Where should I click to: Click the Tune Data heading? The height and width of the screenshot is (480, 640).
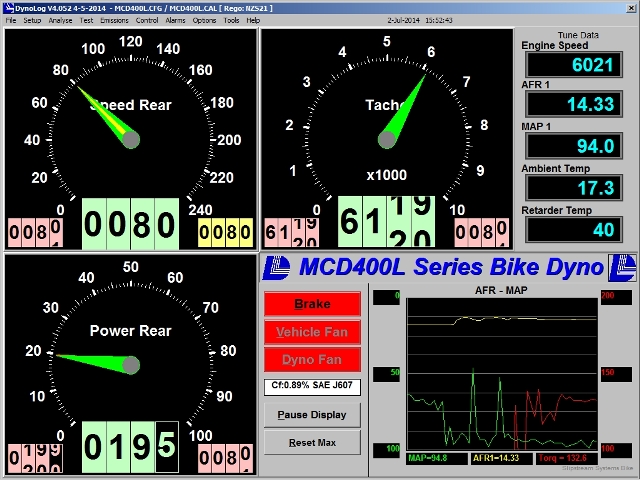click(x=578, y=35)
